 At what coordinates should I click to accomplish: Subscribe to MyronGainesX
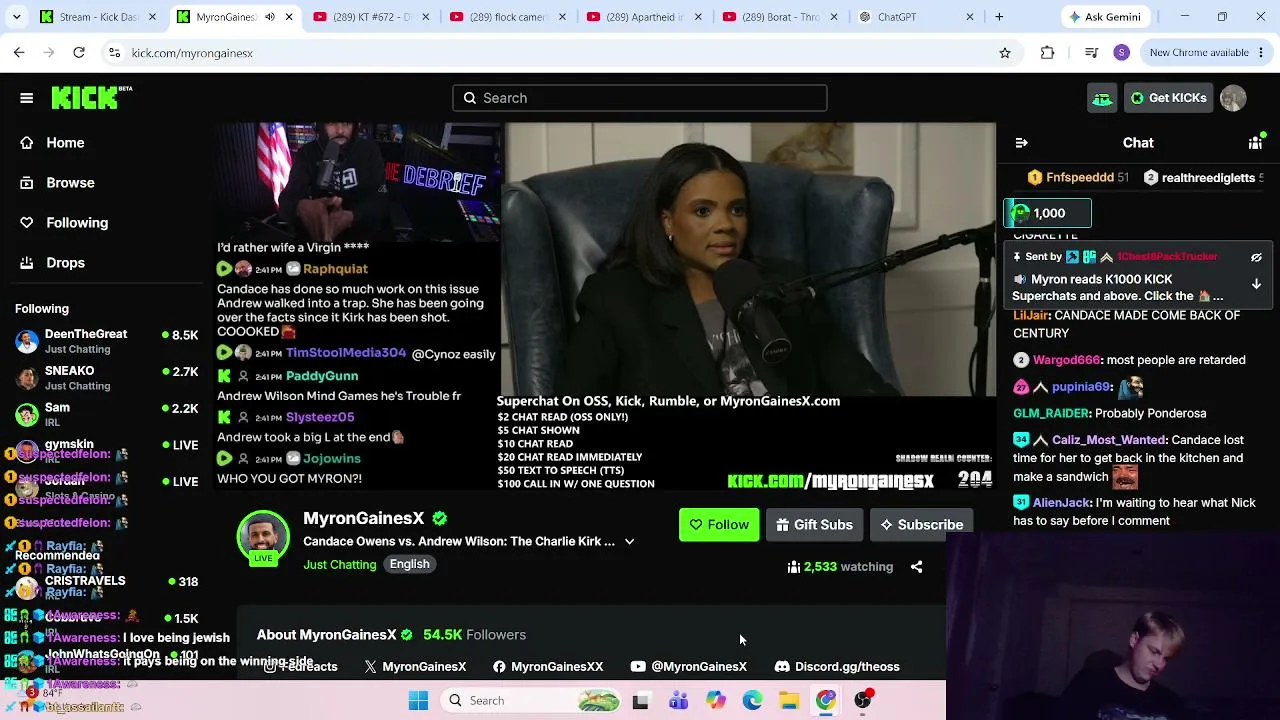[921, 525]
